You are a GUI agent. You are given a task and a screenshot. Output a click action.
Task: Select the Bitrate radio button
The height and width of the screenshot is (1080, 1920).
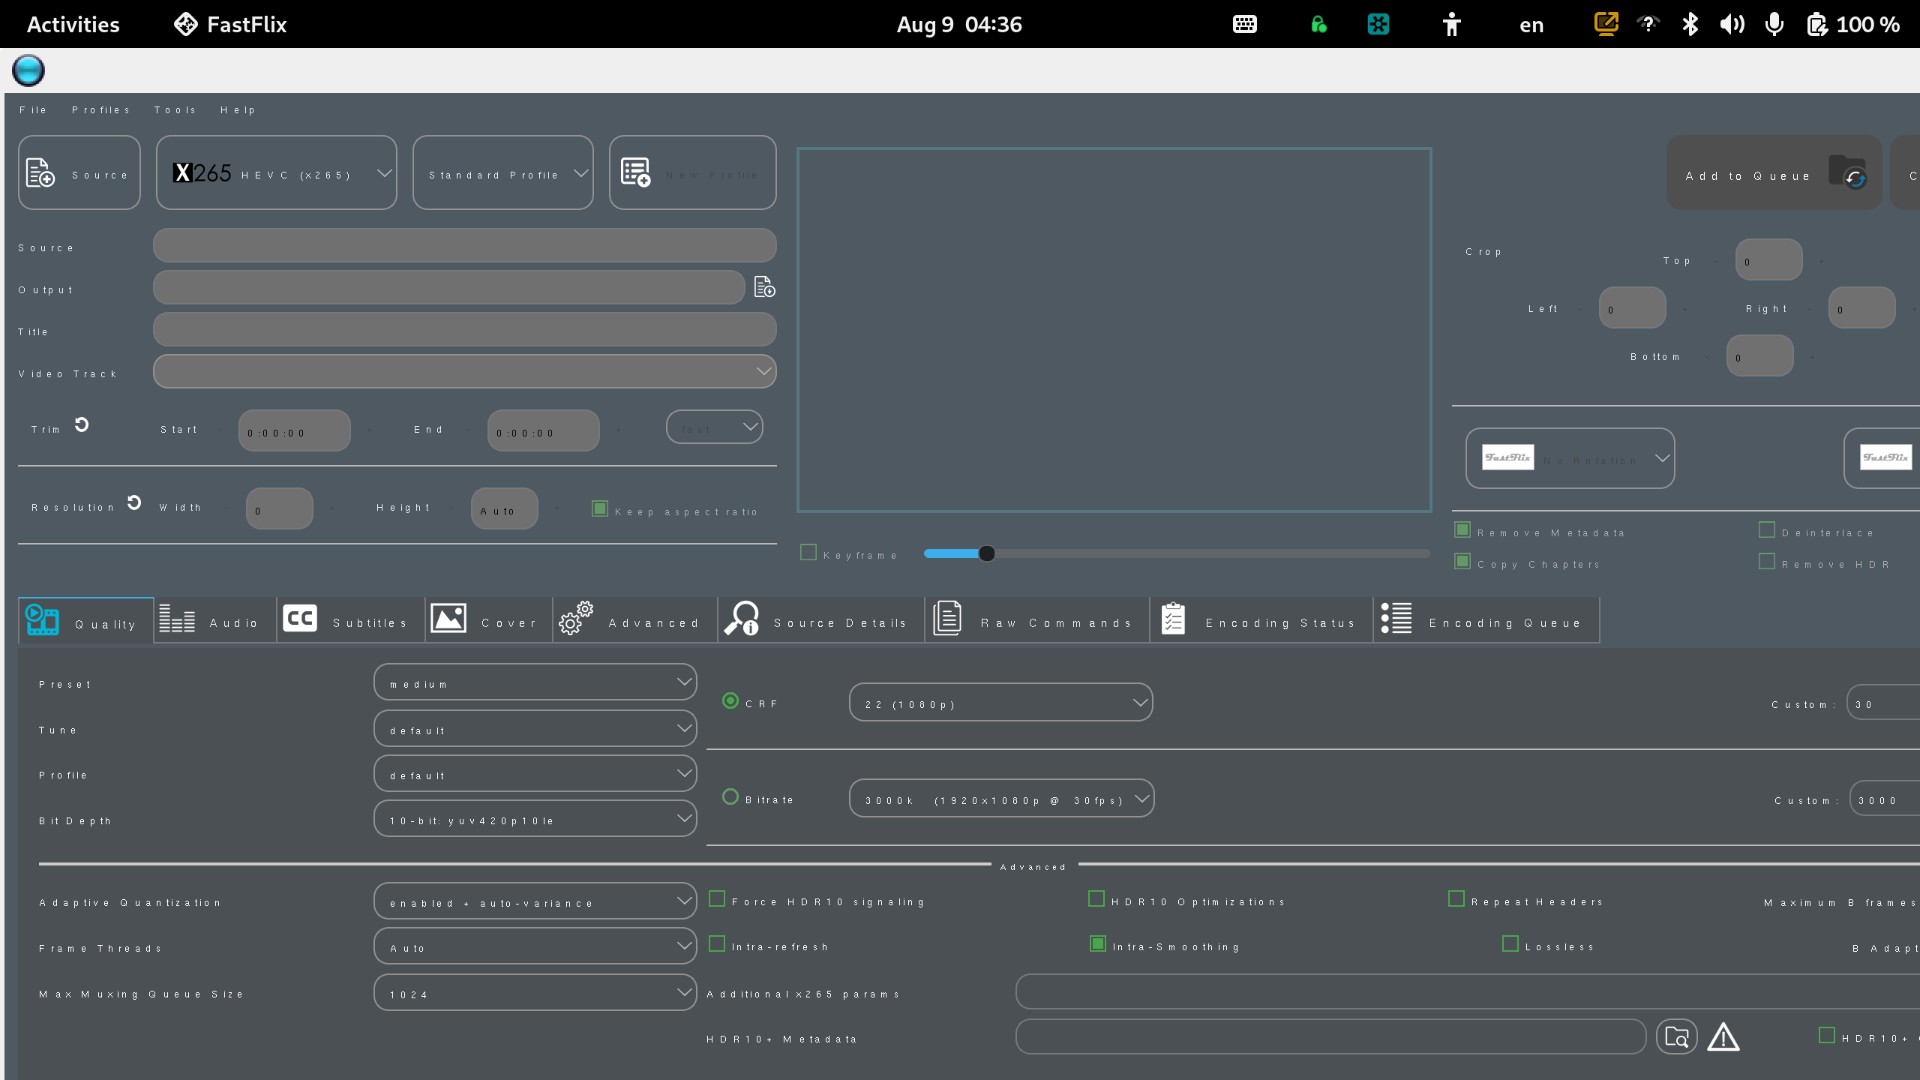coord(730,797)
